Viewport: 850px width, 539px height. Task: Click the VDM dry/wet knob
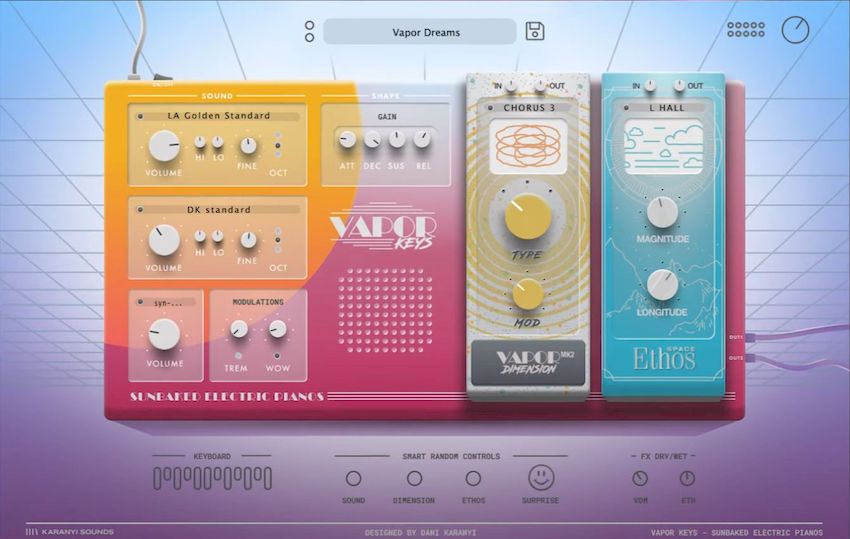click(640, 478)
